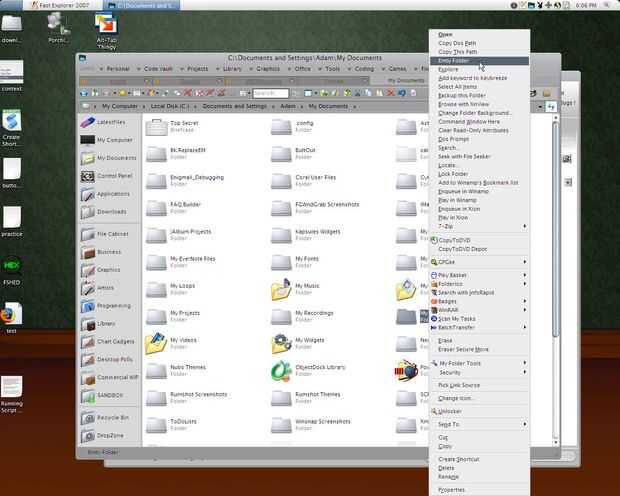
Task: Open DropZone sidebar shortcut
Action: 103,435
